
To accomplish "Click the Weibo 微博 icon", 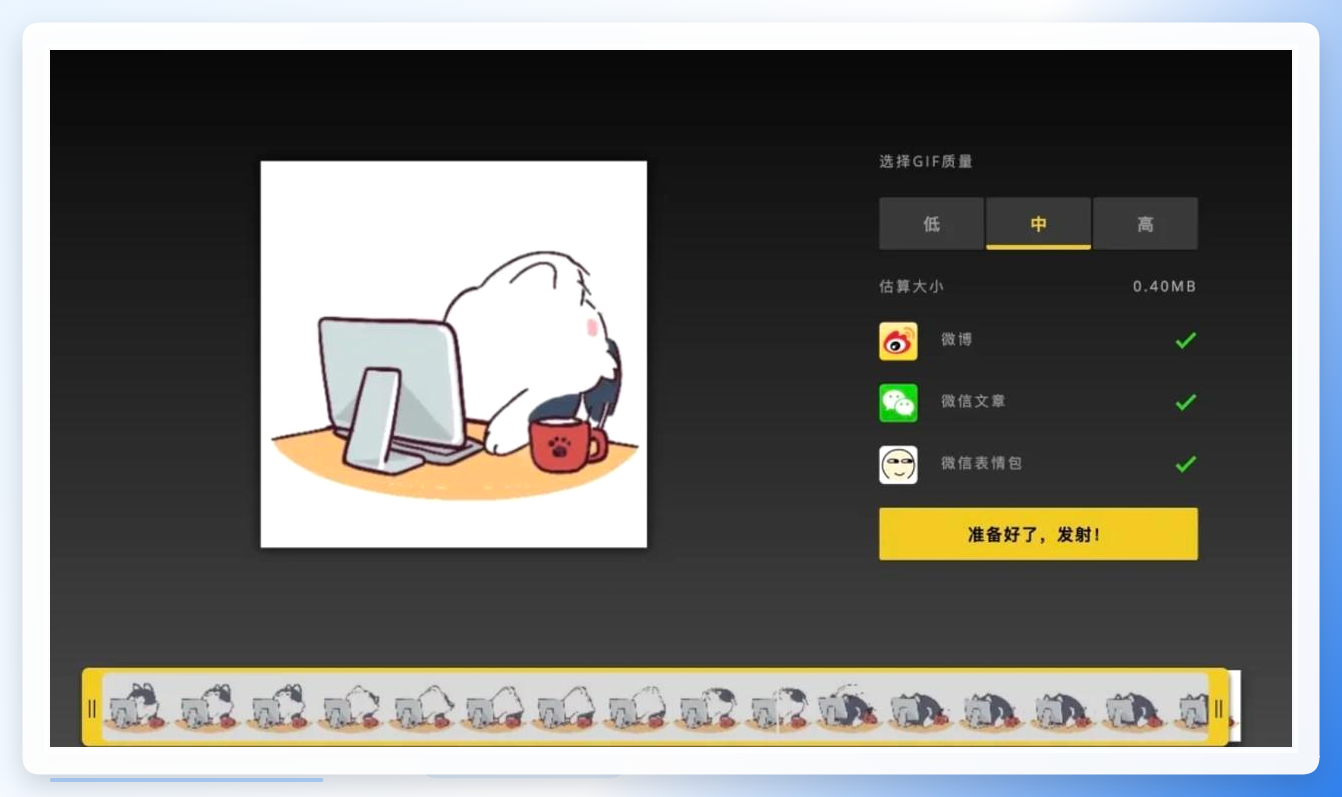I will (x=898, y=341).
